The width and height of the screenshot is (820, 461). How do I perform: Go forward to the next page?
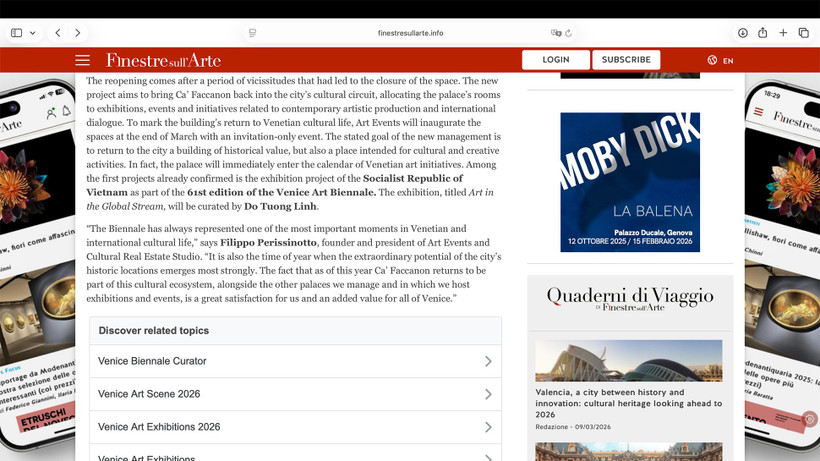[77, 33]
